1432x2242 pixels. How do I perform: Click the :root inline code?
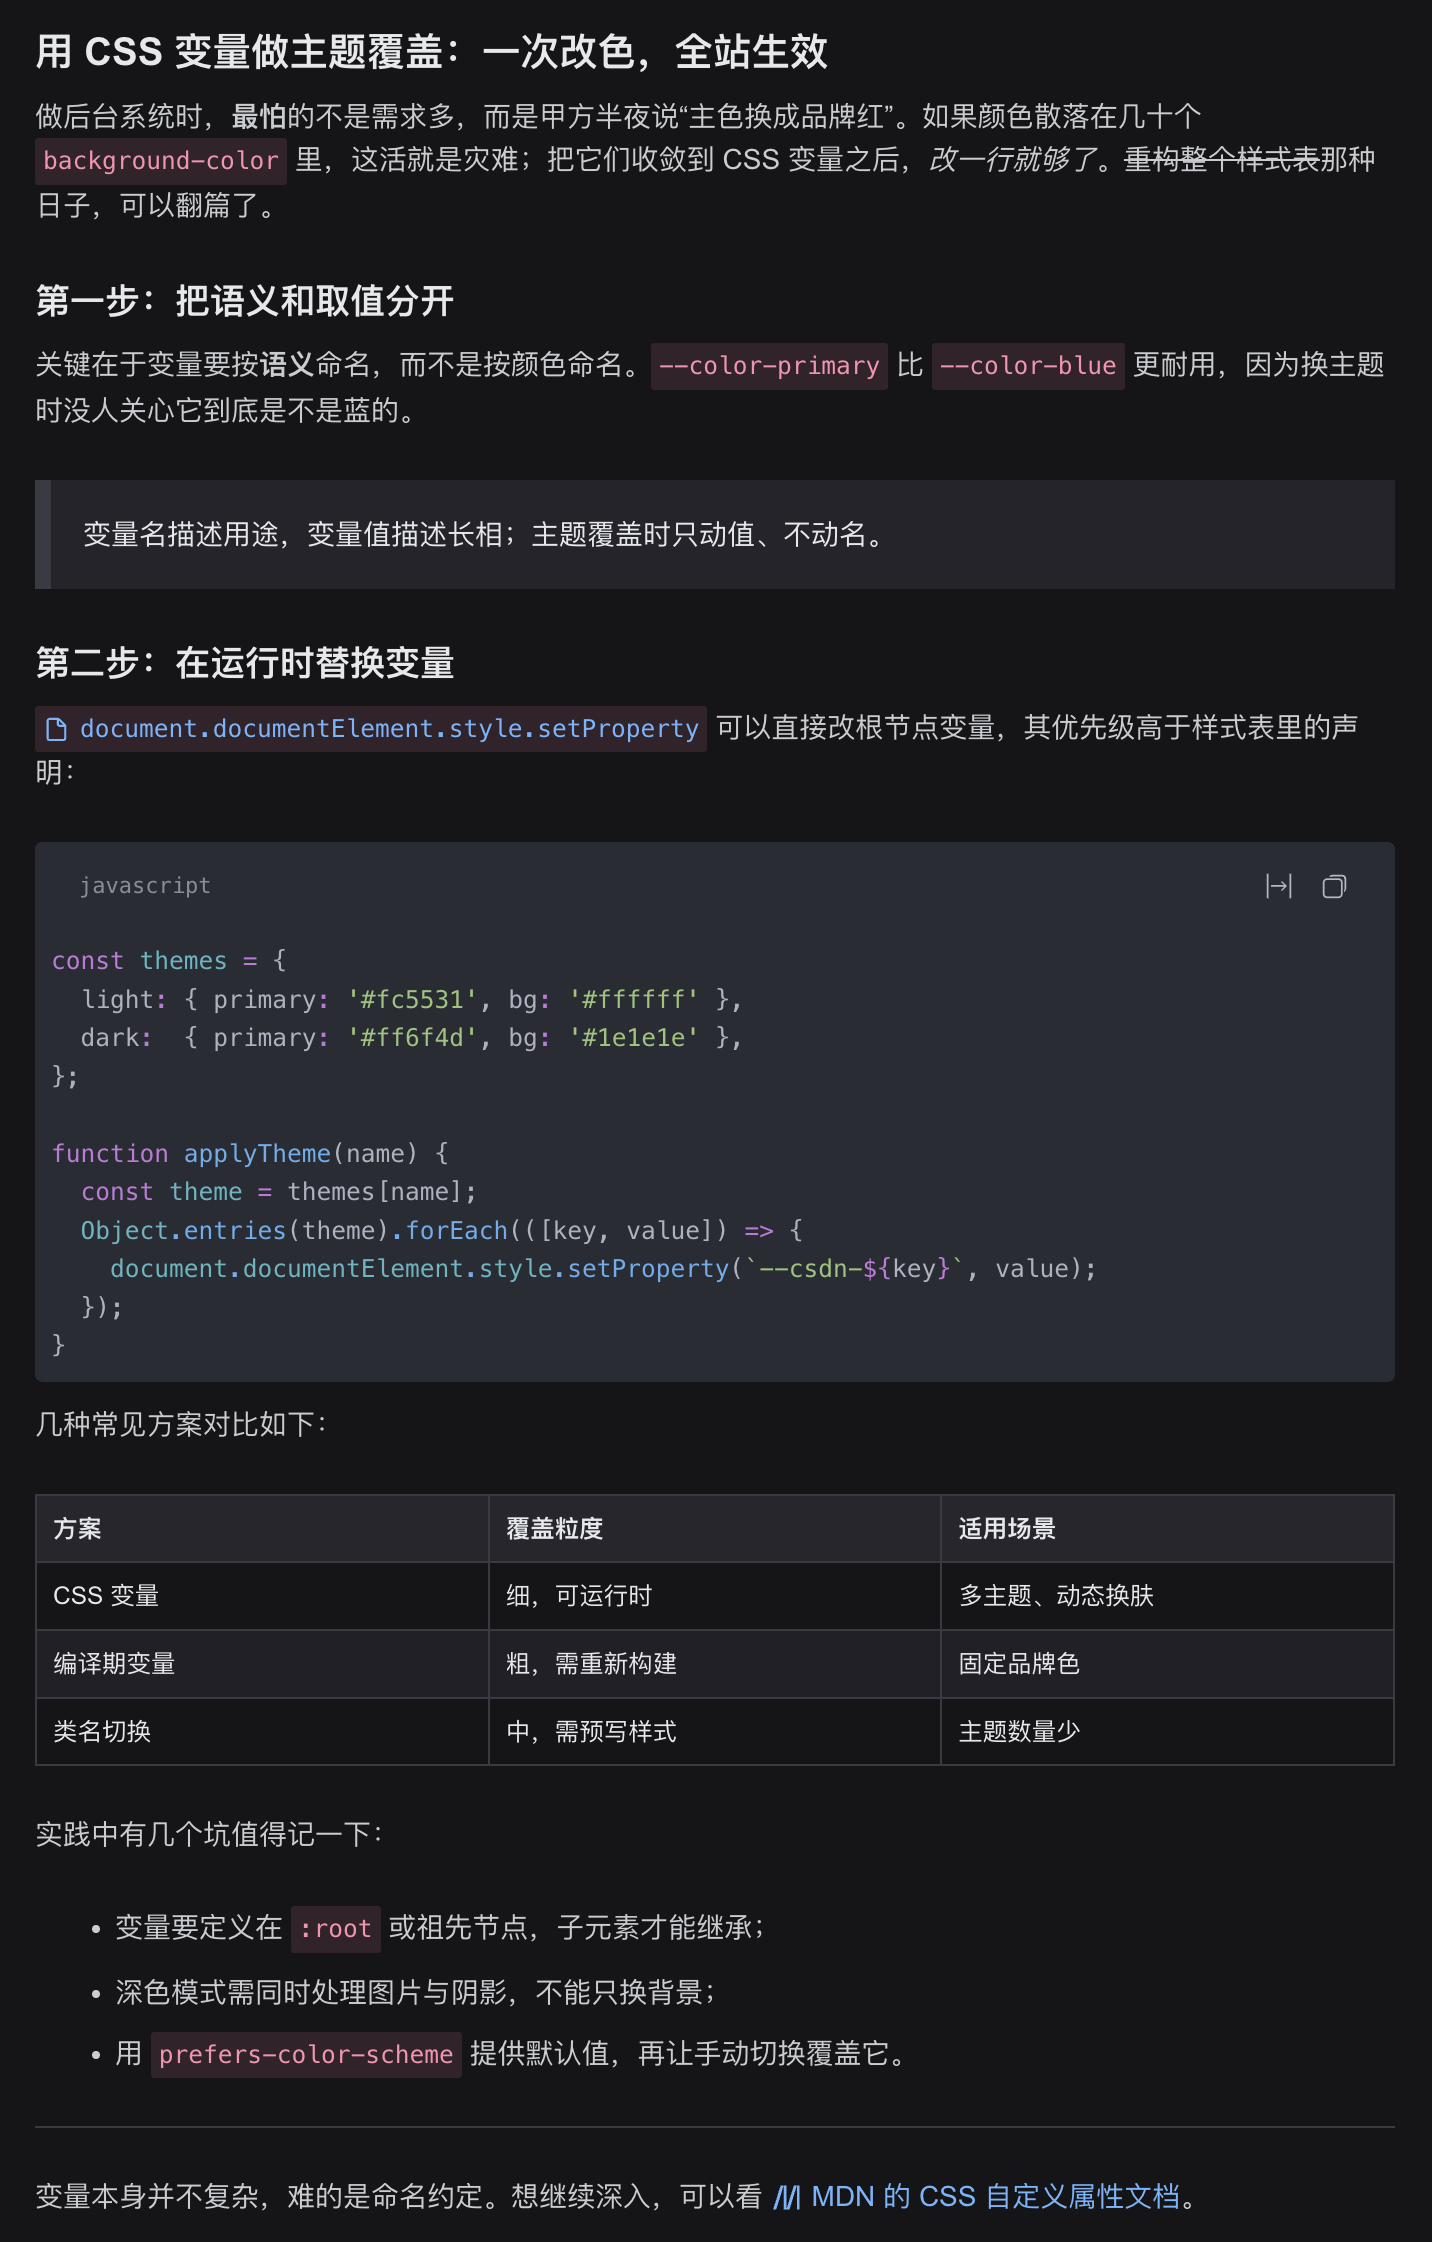click(x=336, y=1929)
